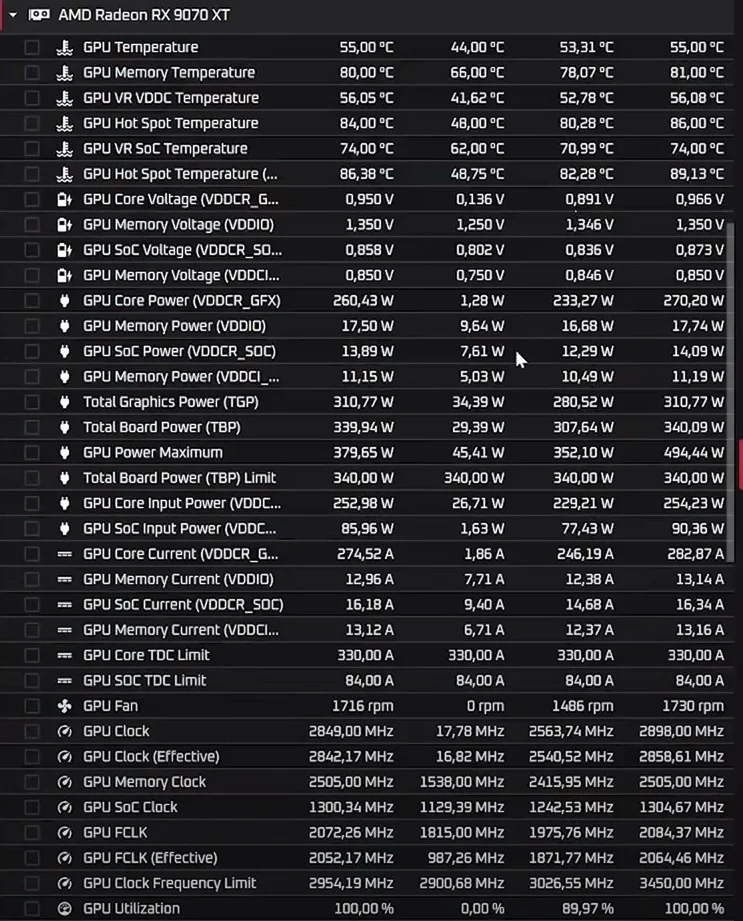Click the thermometer icon for GPU VR SoC Temperature
Viewport: 743px width, 921px height.
[x=65, y=149]
